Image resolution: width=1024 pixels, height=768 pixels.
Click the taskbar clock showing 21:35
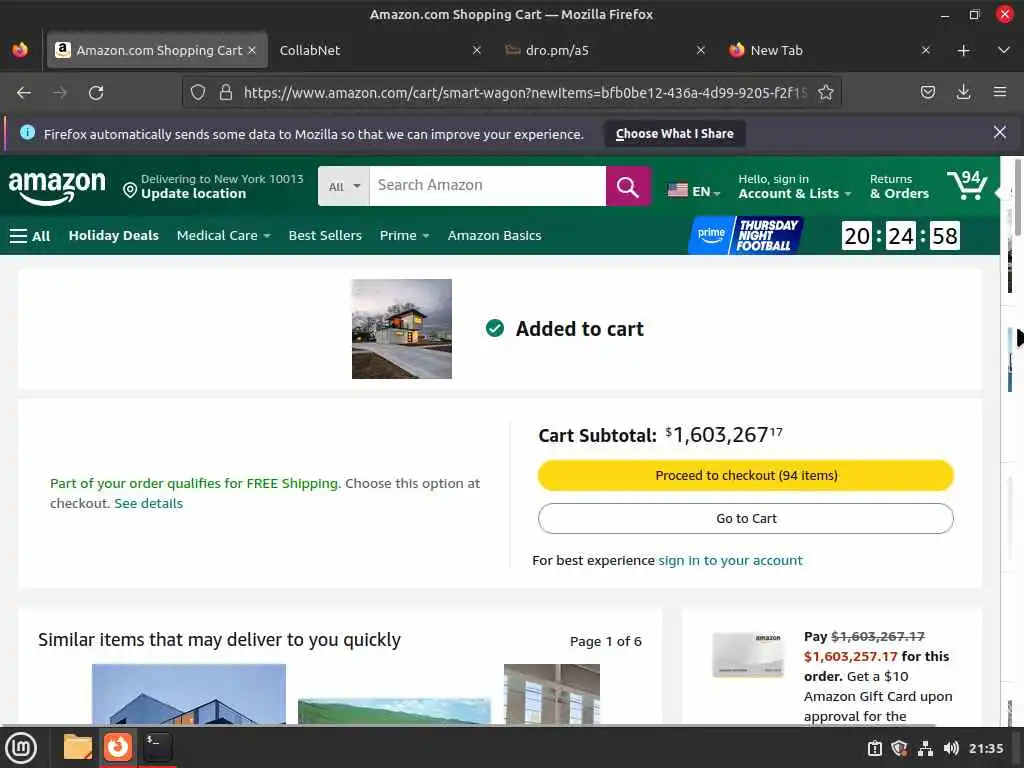(x=985, y=748)
